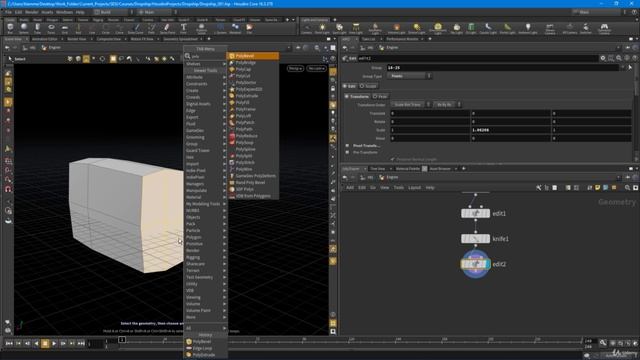The width and height of the screenshot is (640, 360).
Task: Select GameDev PolyDeform entry
Action: 253,176
